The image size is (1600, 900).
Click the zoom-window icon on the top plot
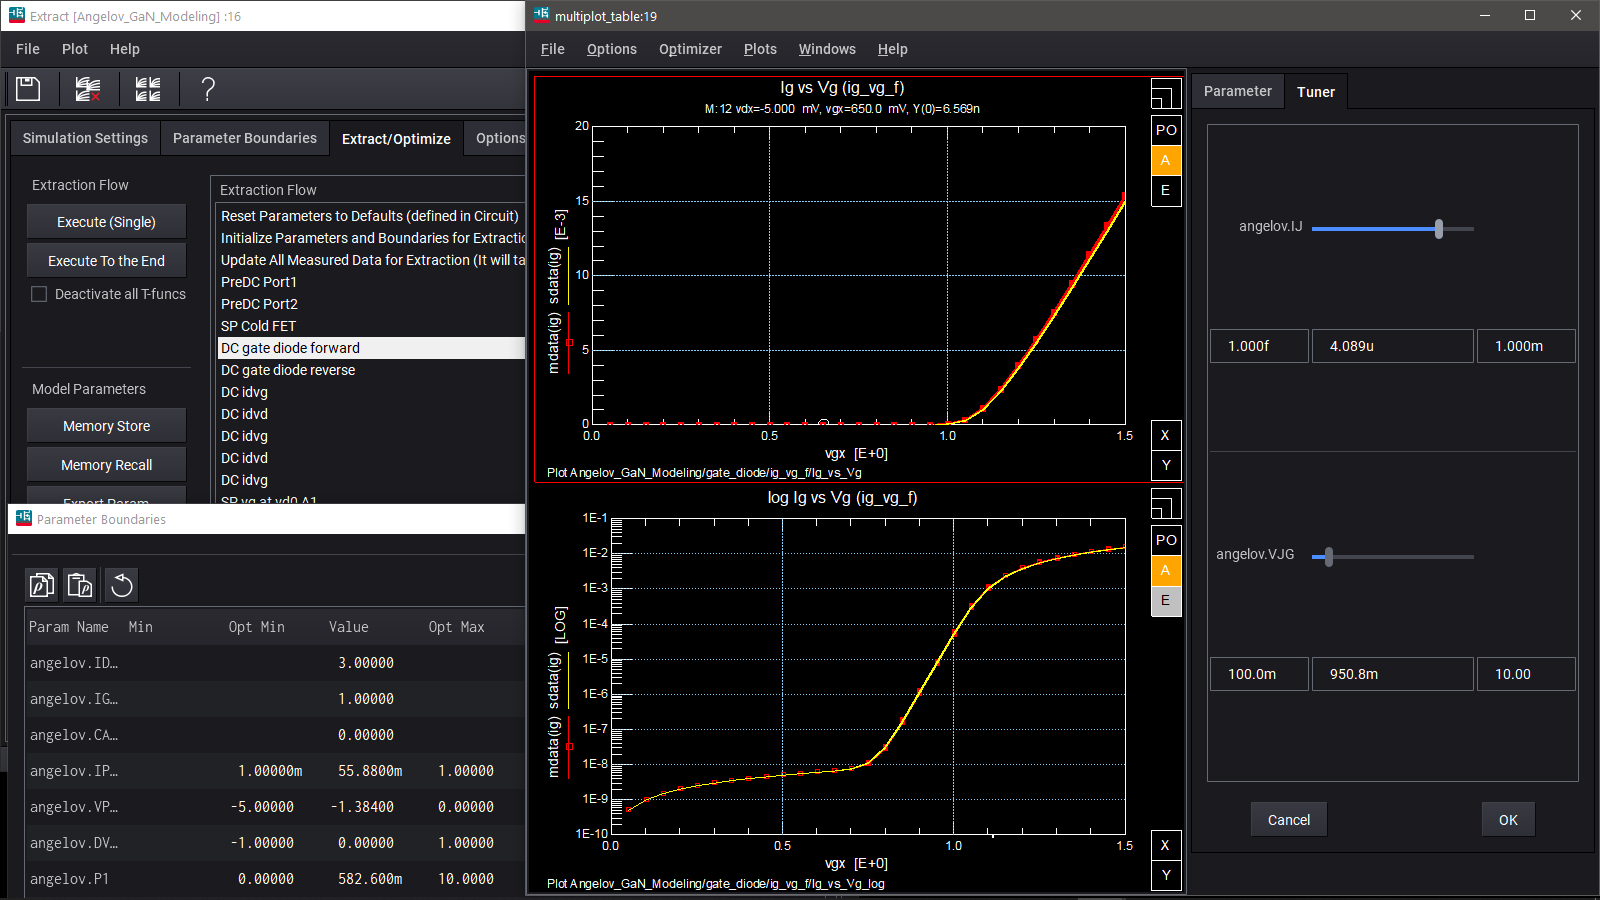coord(1165,94)
